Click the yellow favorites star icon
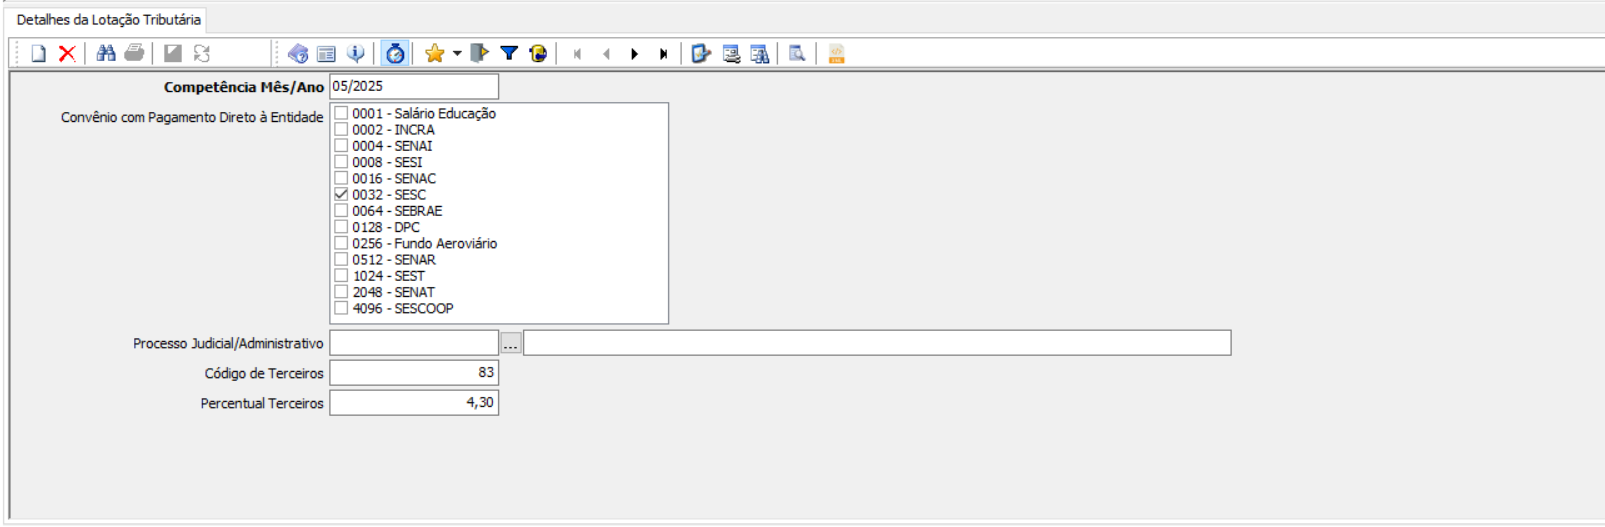 (434, 54)
